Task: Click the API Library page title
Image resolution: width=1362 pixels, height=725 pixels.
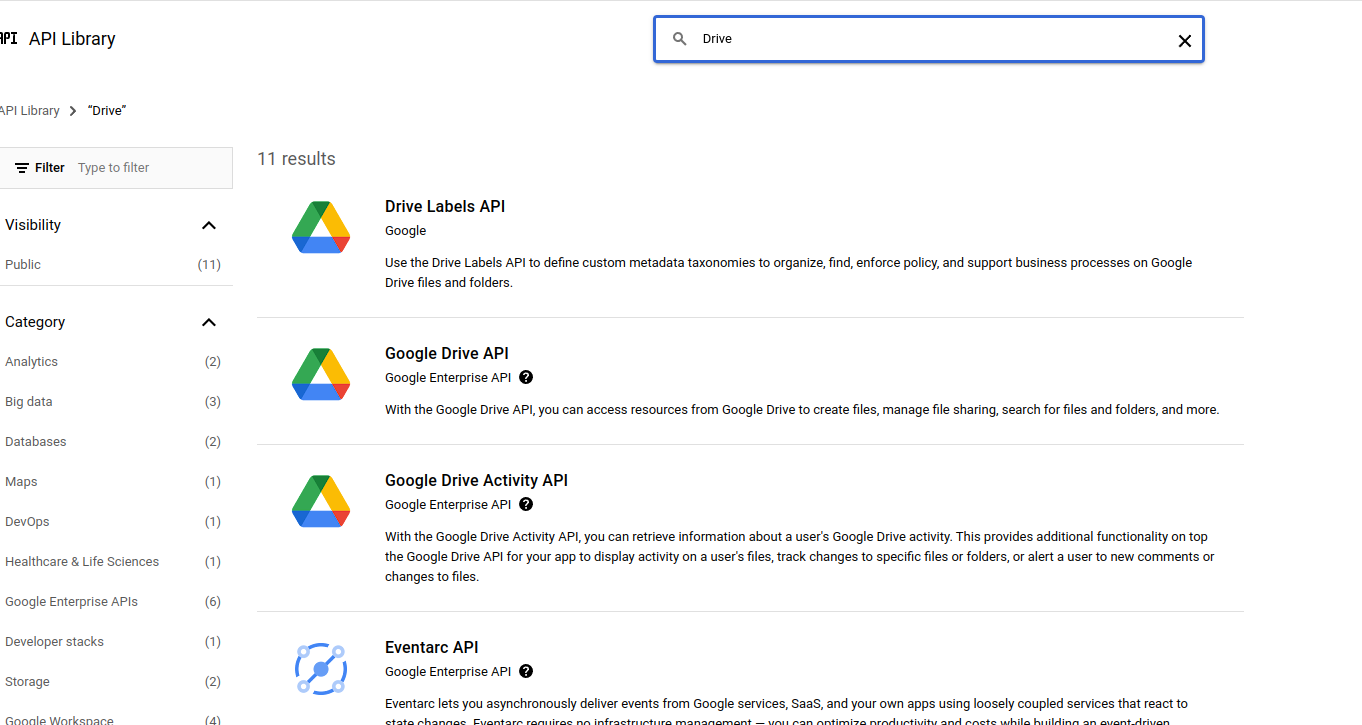Action: [72, 39]
